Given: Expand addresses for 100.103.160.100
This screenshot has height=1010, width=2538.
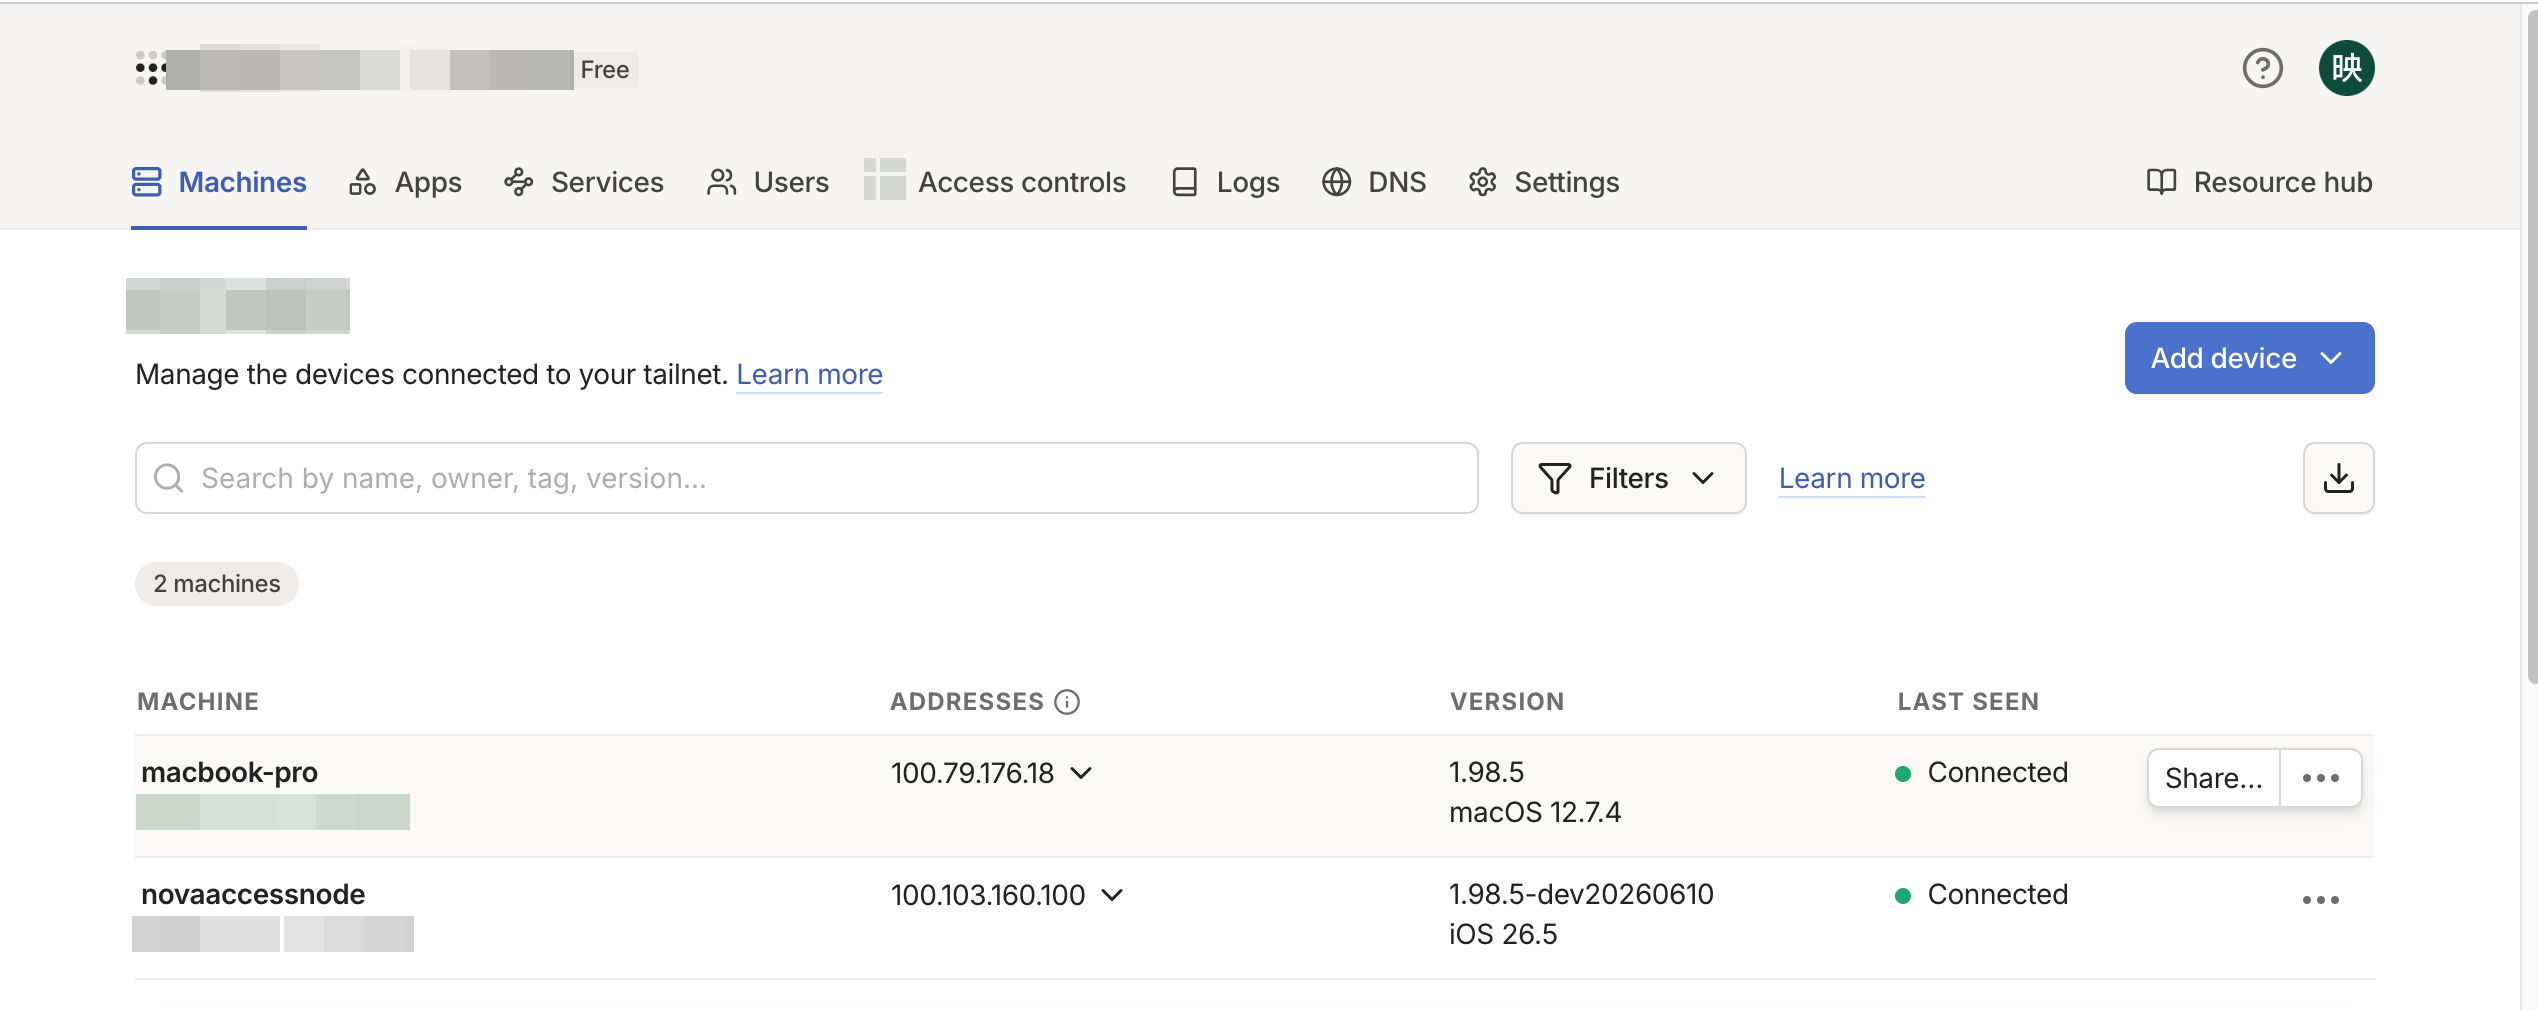Looking at the screenshot, I should point(1112,895).
